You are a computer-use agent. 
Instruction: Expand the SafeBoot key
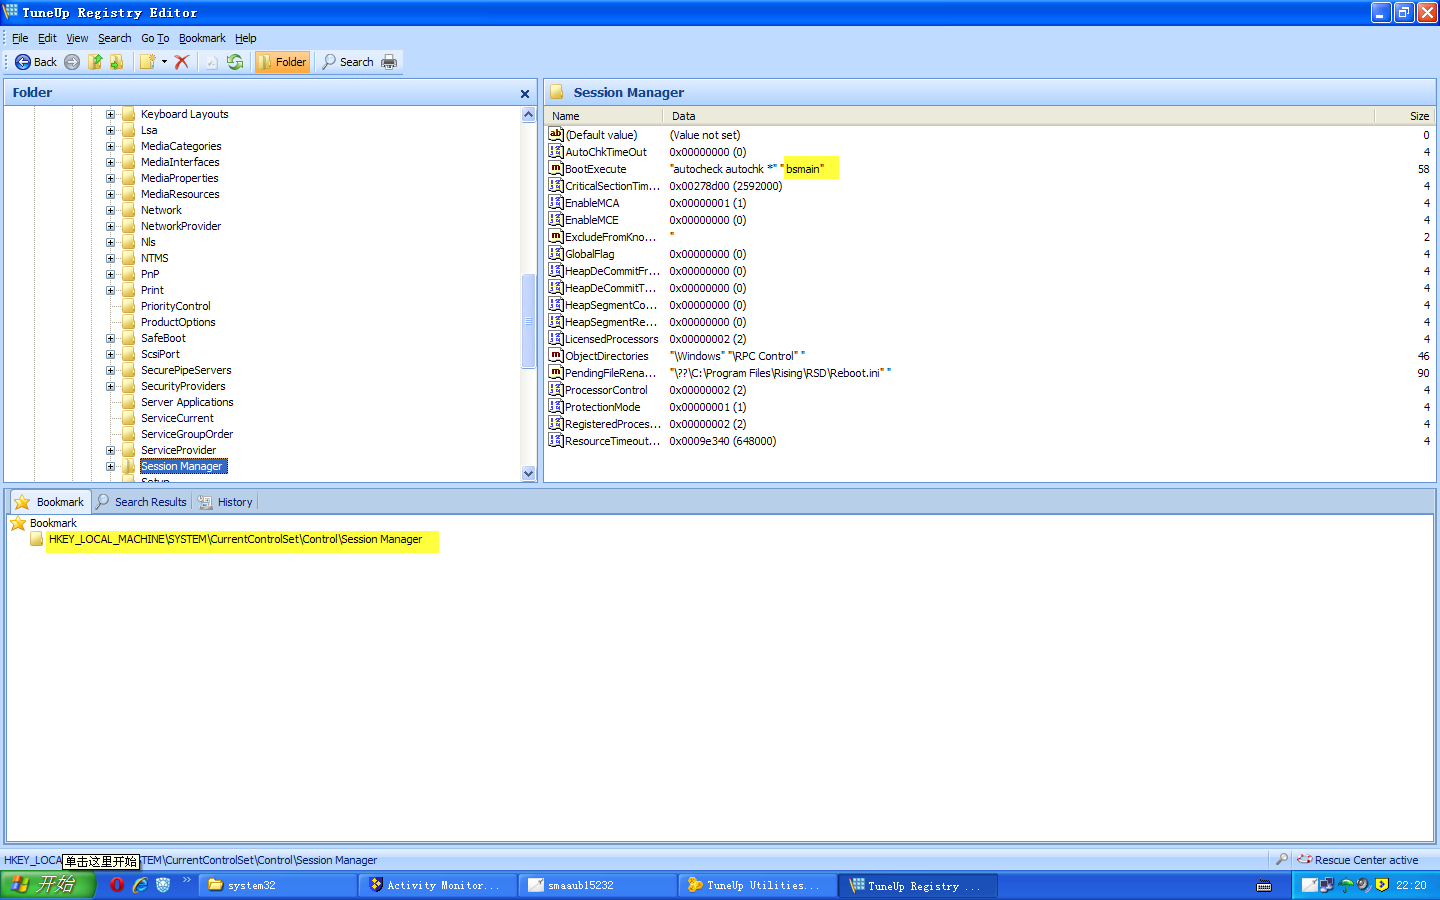(111, 338)
